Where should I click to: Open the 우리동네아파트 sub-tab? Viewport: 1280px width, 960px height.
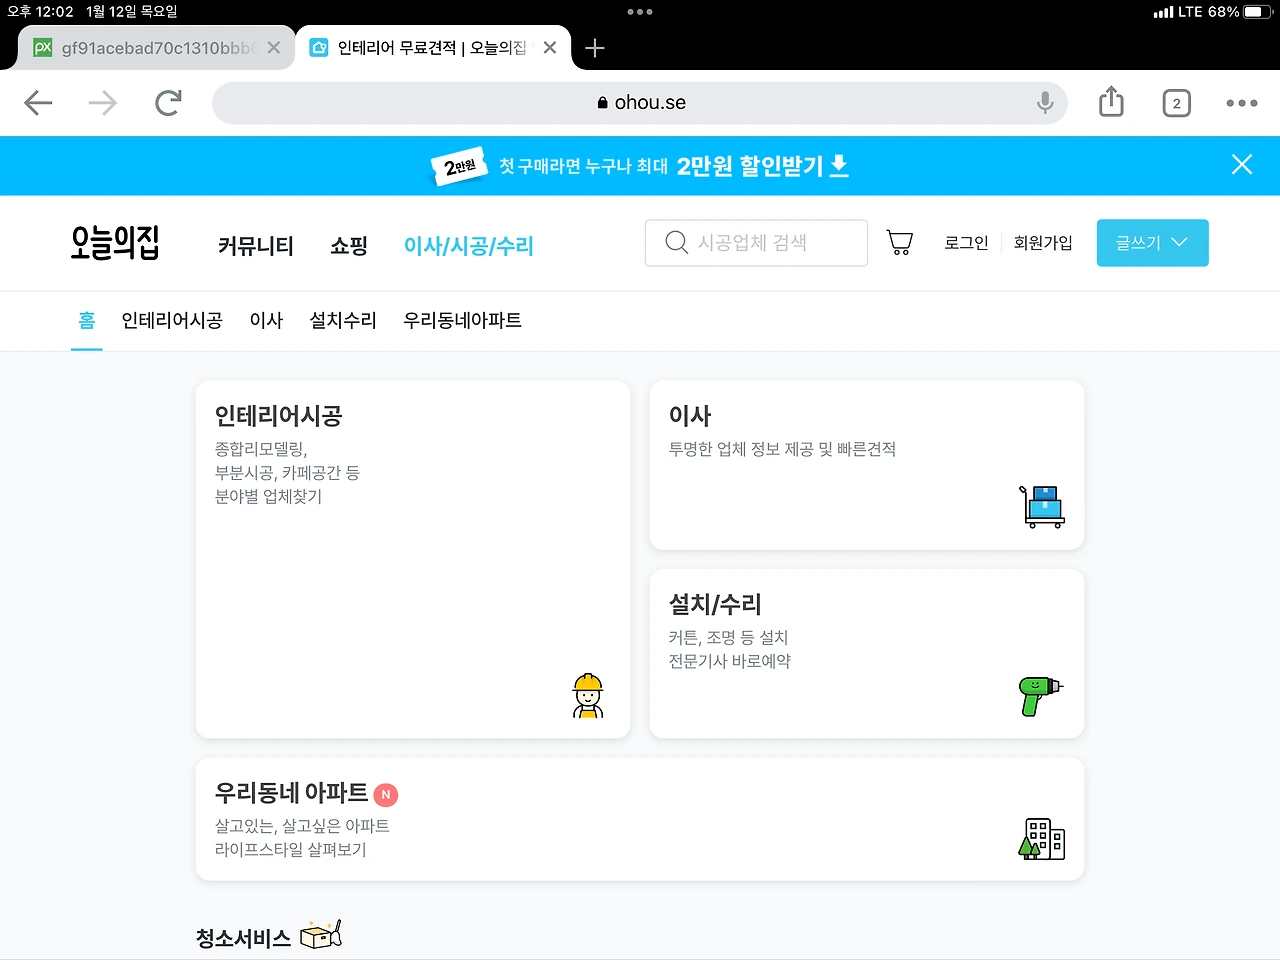coord(463,321)
